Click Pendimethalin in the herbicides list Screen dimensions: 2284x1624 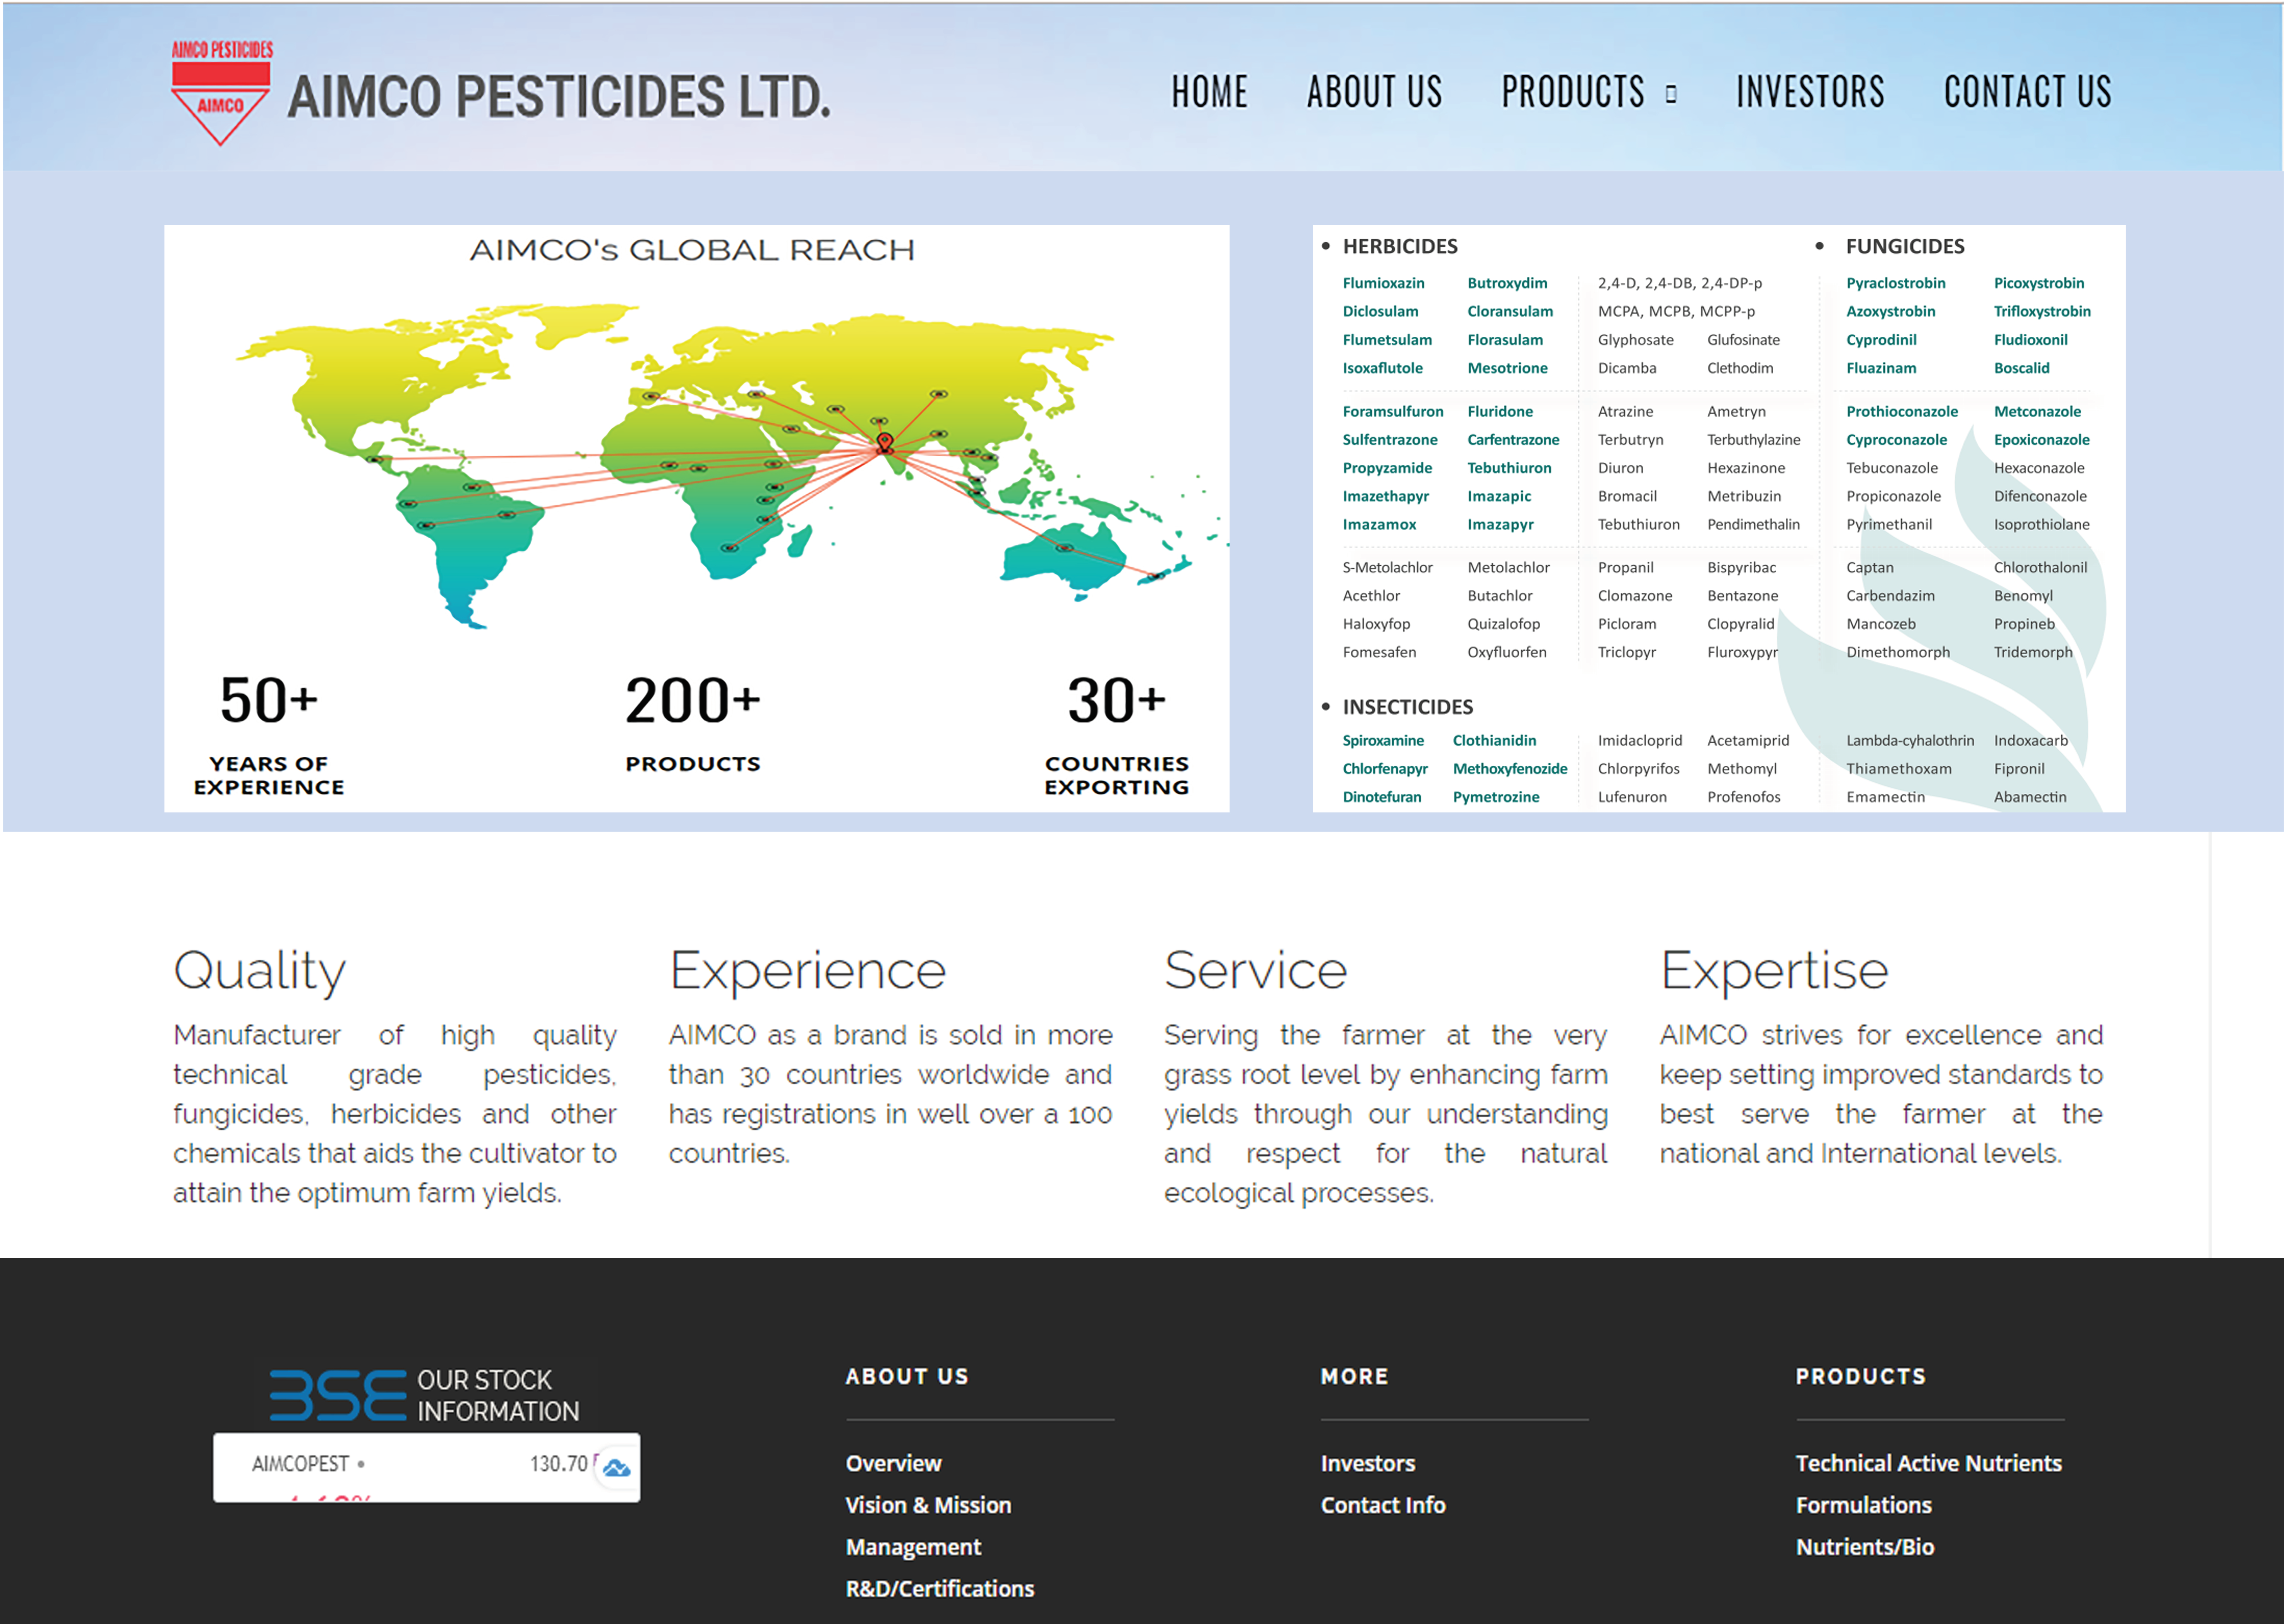click(x=1754, y=524)
